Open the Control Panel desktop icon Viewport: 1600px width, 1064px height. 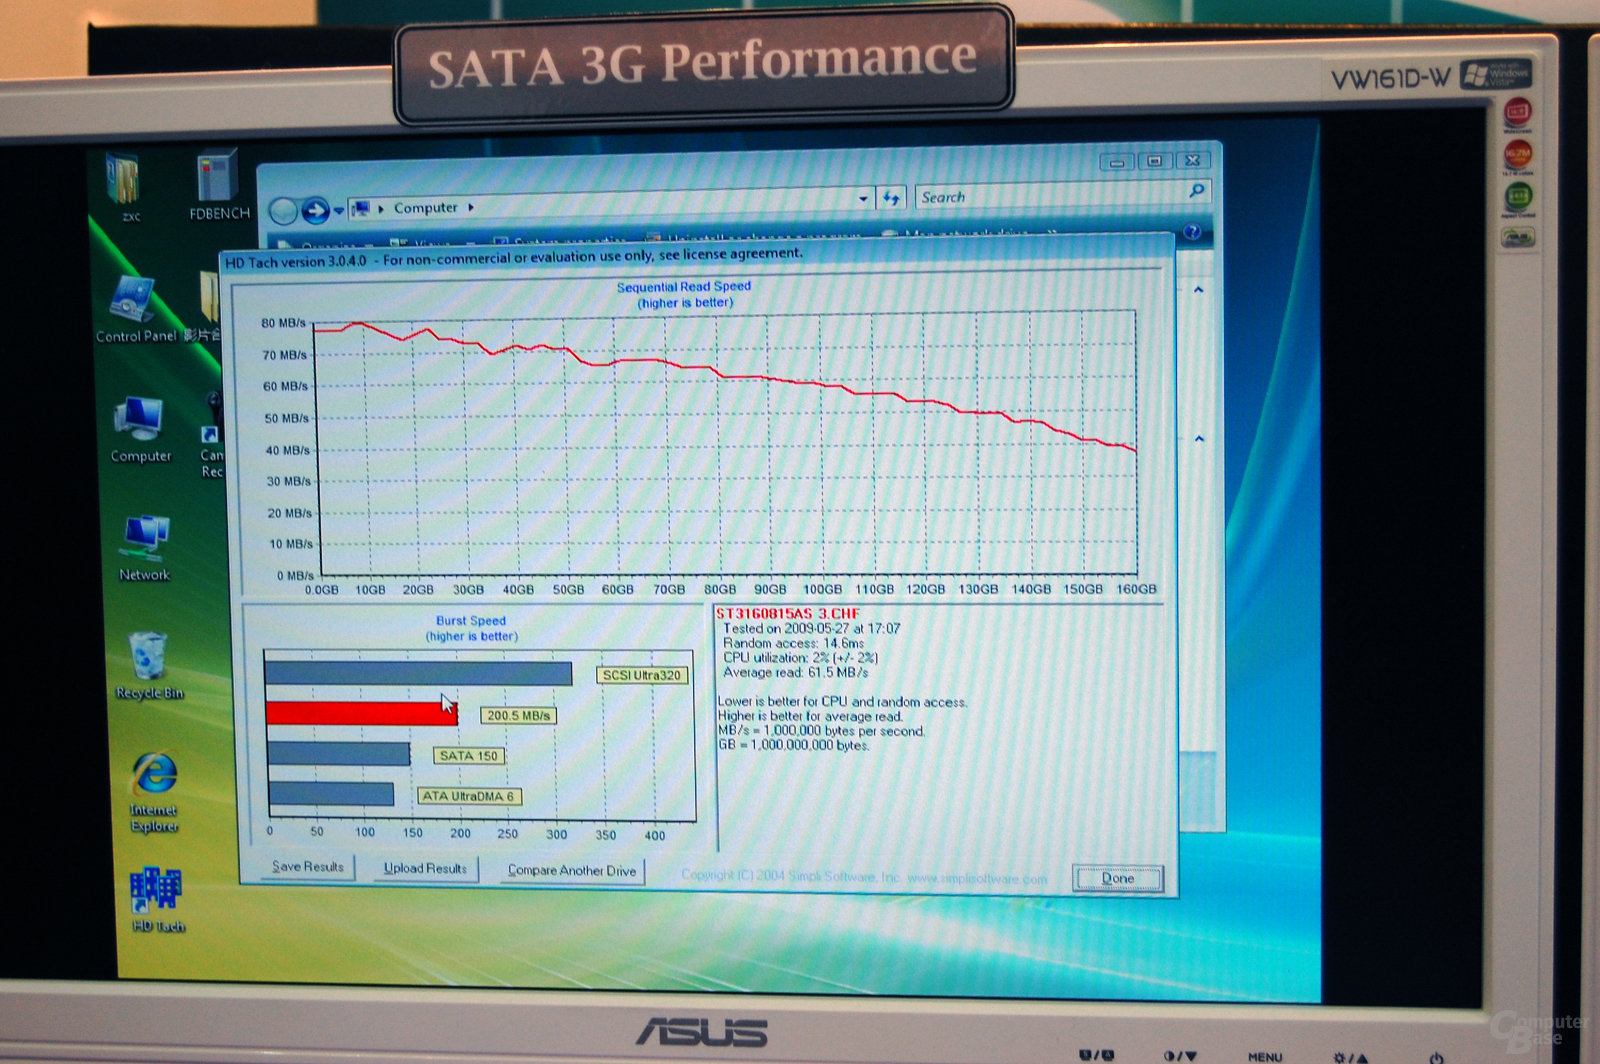click(136, 309)
